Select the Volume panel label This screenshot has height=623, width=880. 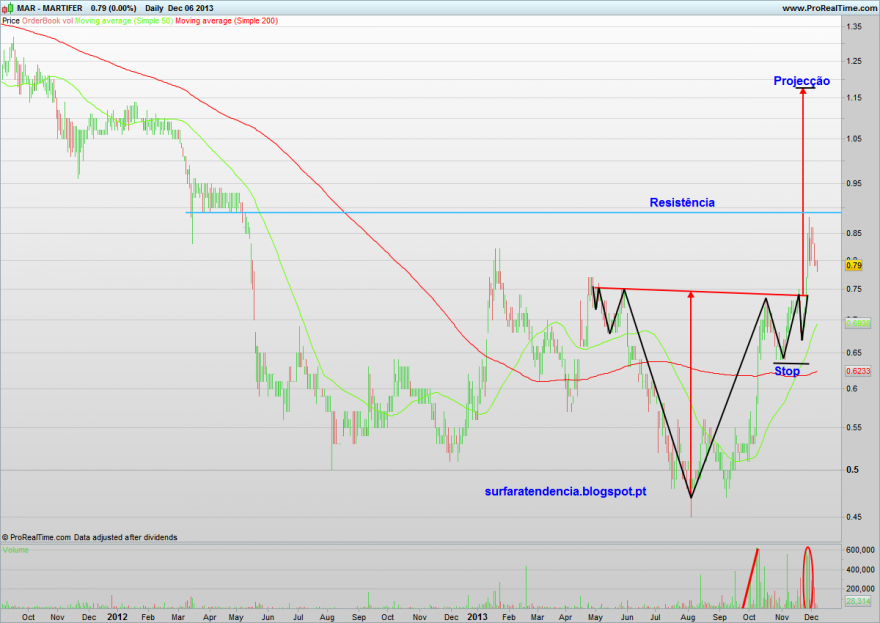click(15, 550)
